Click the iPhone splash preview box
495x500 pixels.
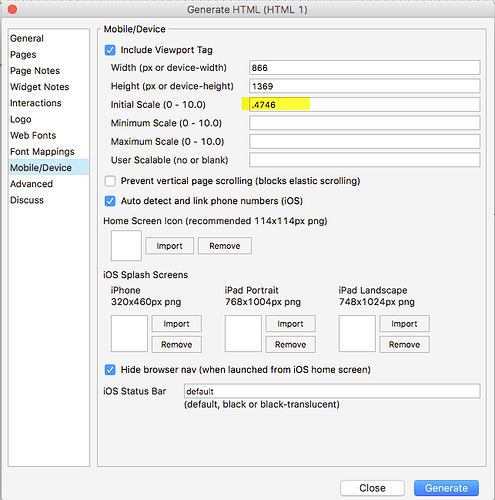pyautogui.click(x=129, y=334)
